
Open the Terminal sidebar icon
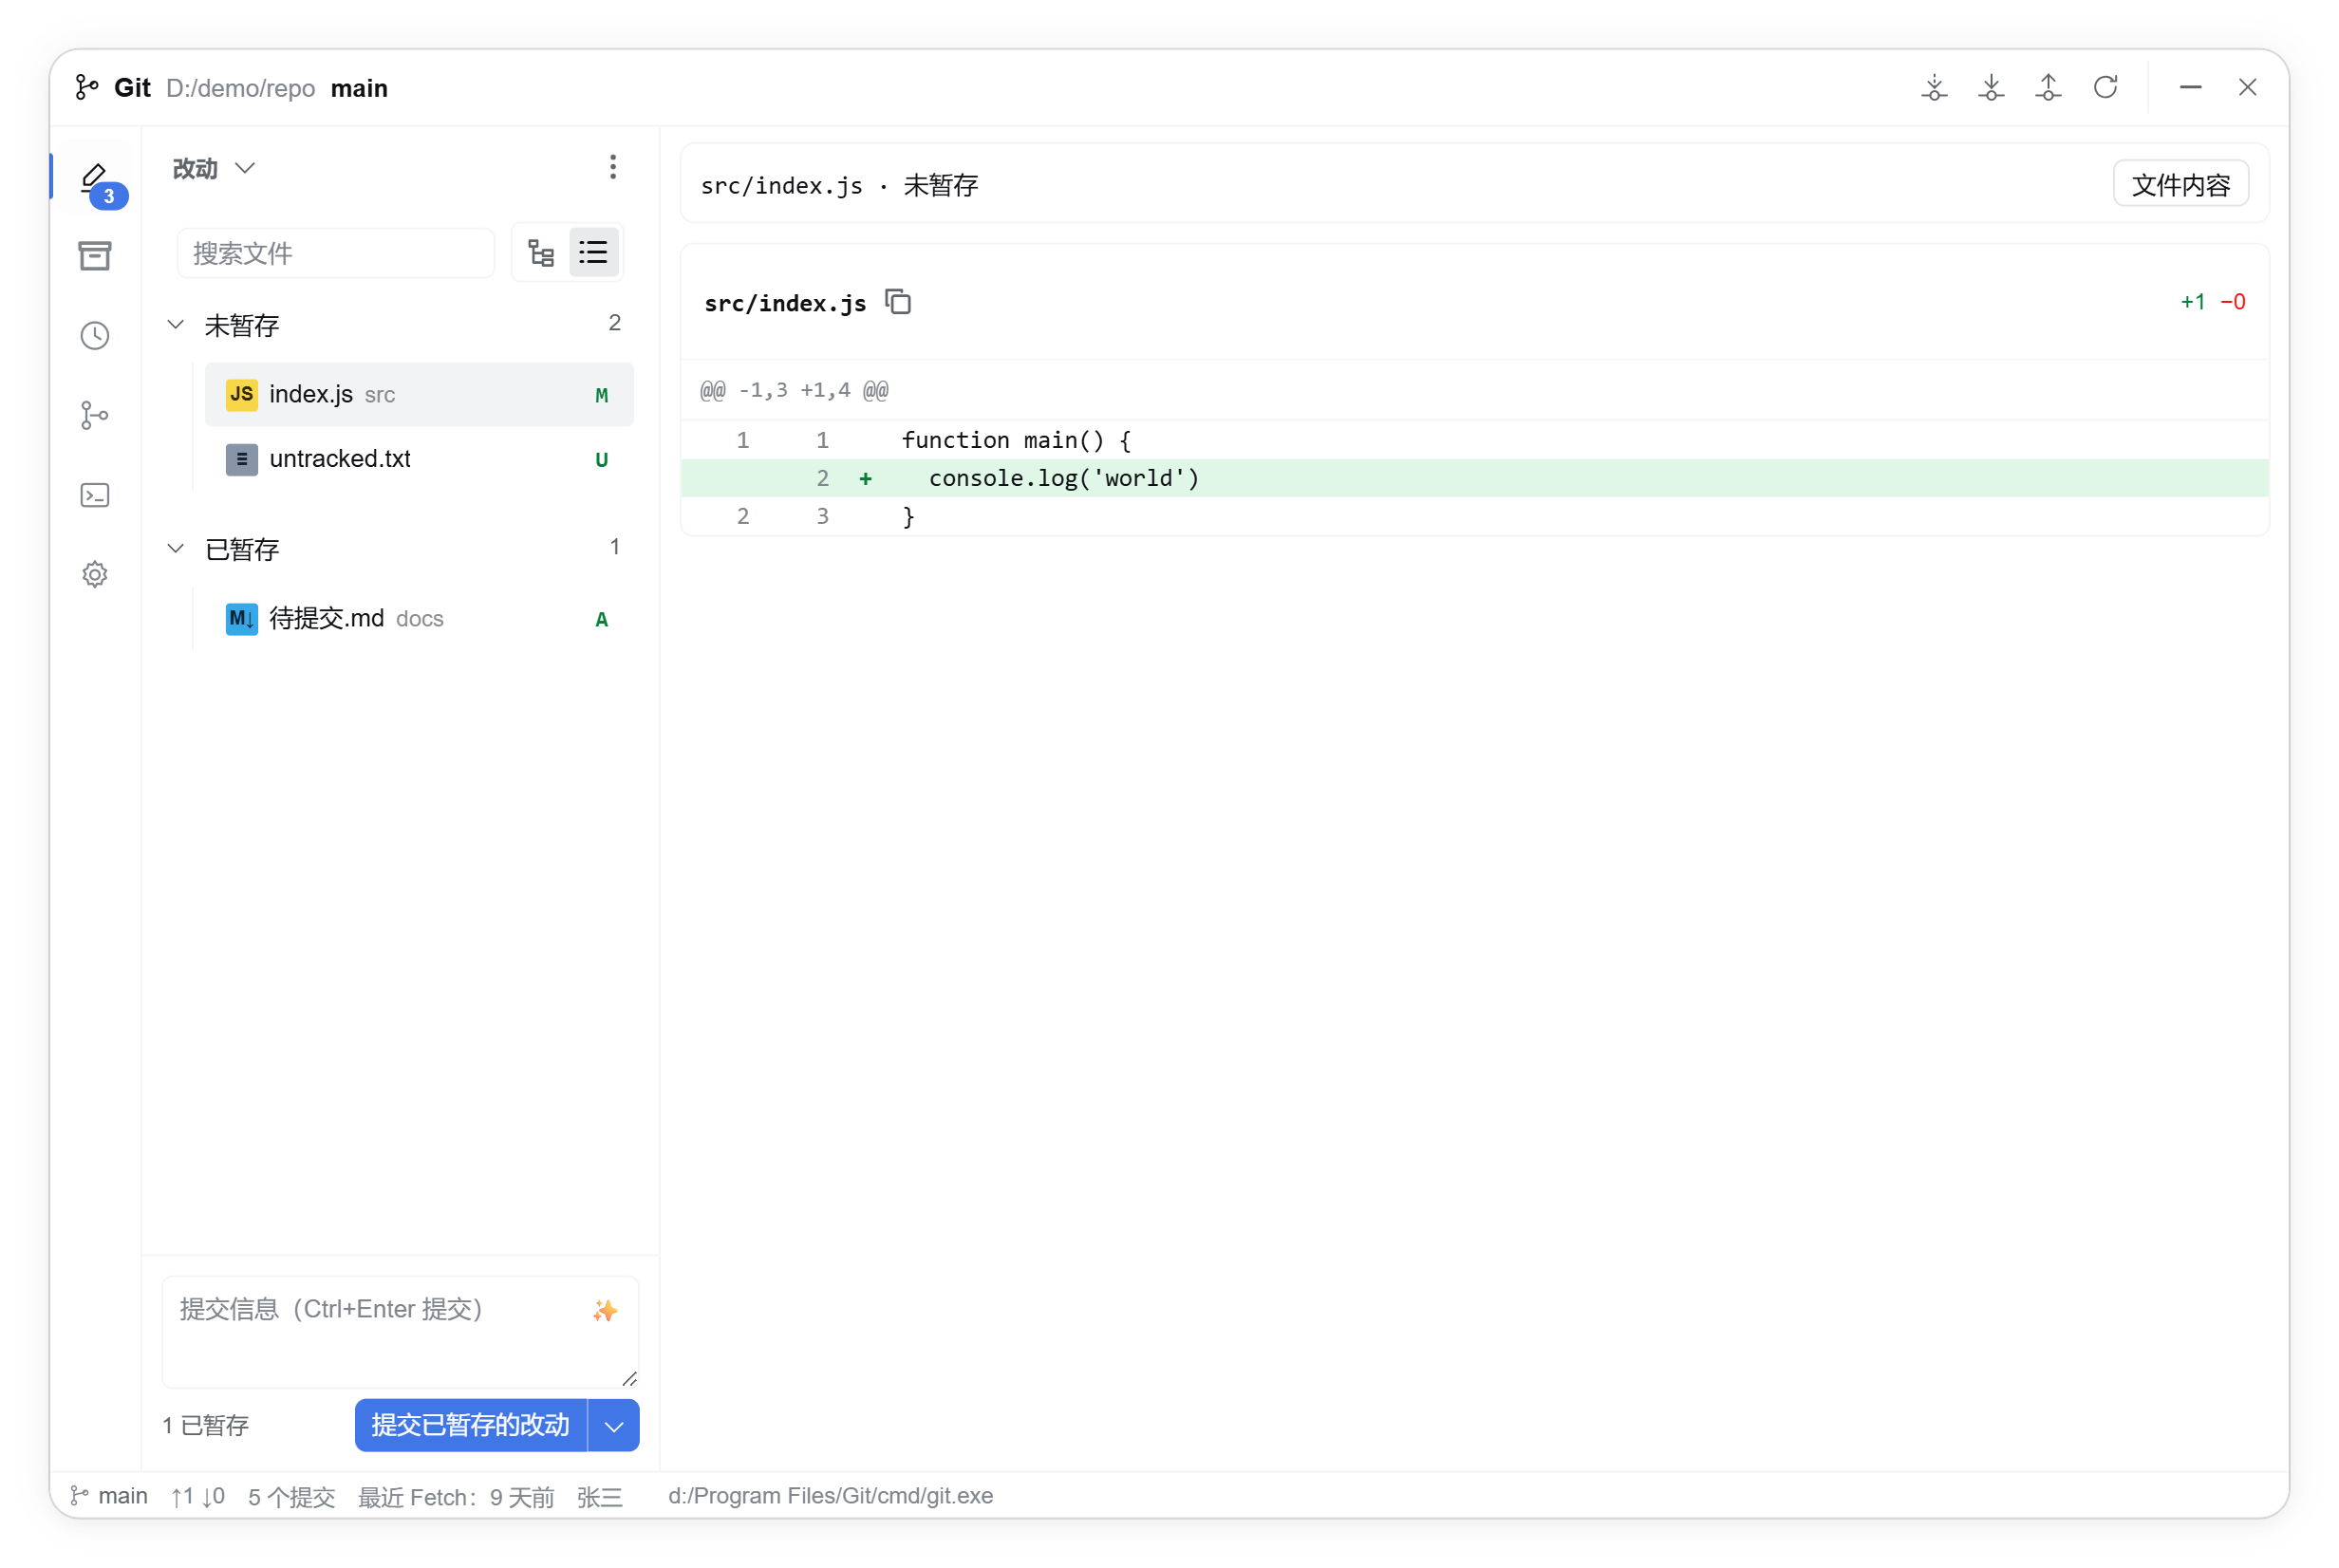(95, 496)
